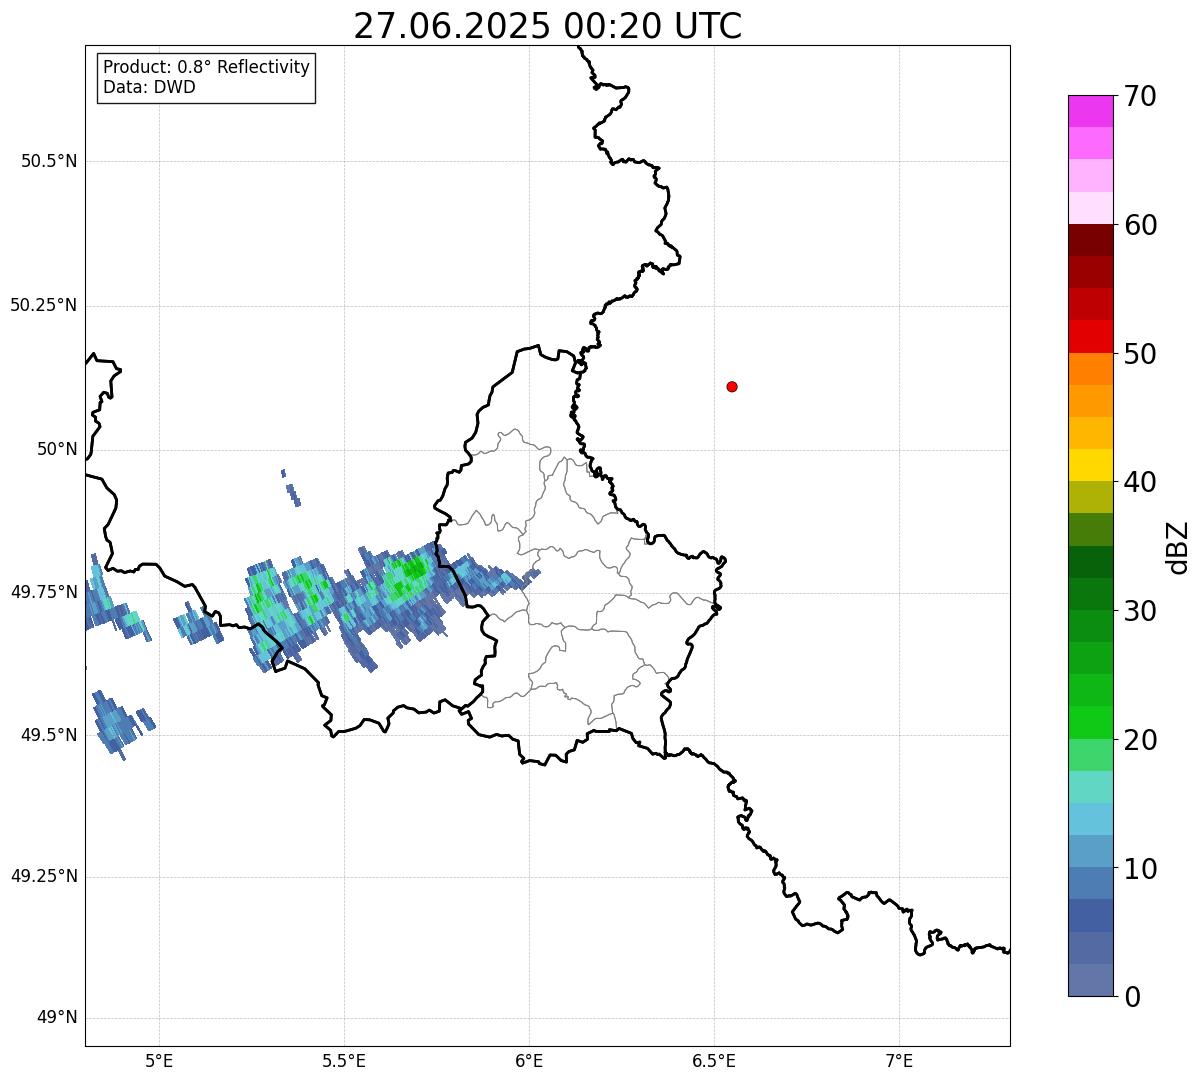The height and width of the screenshot is (1081, 1202).
Task: Click the bright green colorbar segment above 20
Action: [1090, 723]
